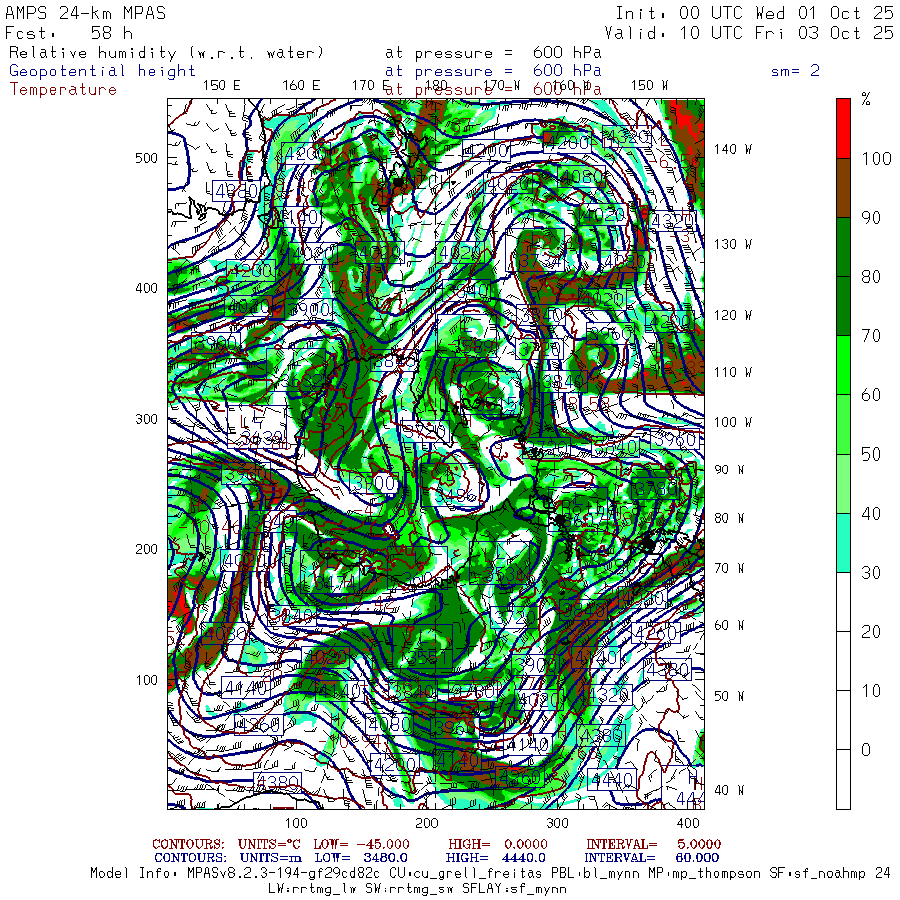Click the '80 W' longitude label
The height and width of the screenshot is (900, 900).
point(729,518)
